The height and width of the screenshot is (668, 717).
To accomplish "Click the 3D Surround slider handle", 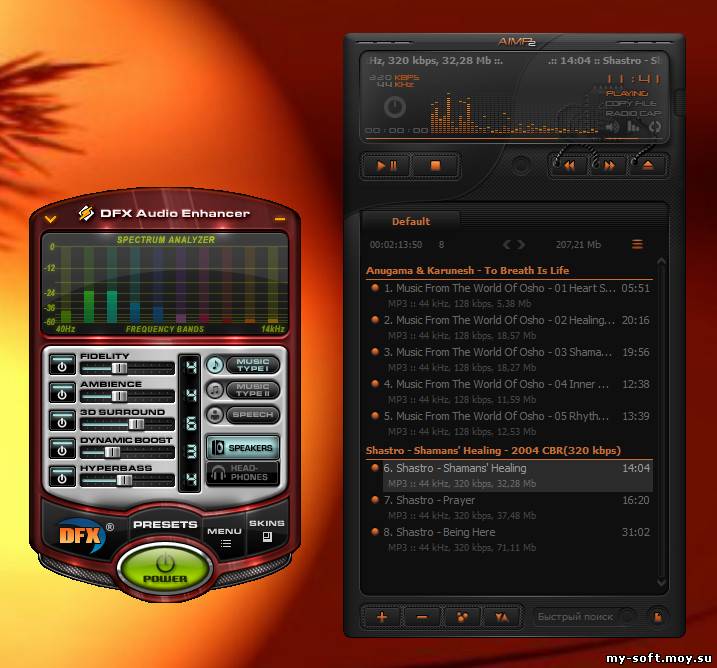I will pyautogui.click(x=136, y=424).
